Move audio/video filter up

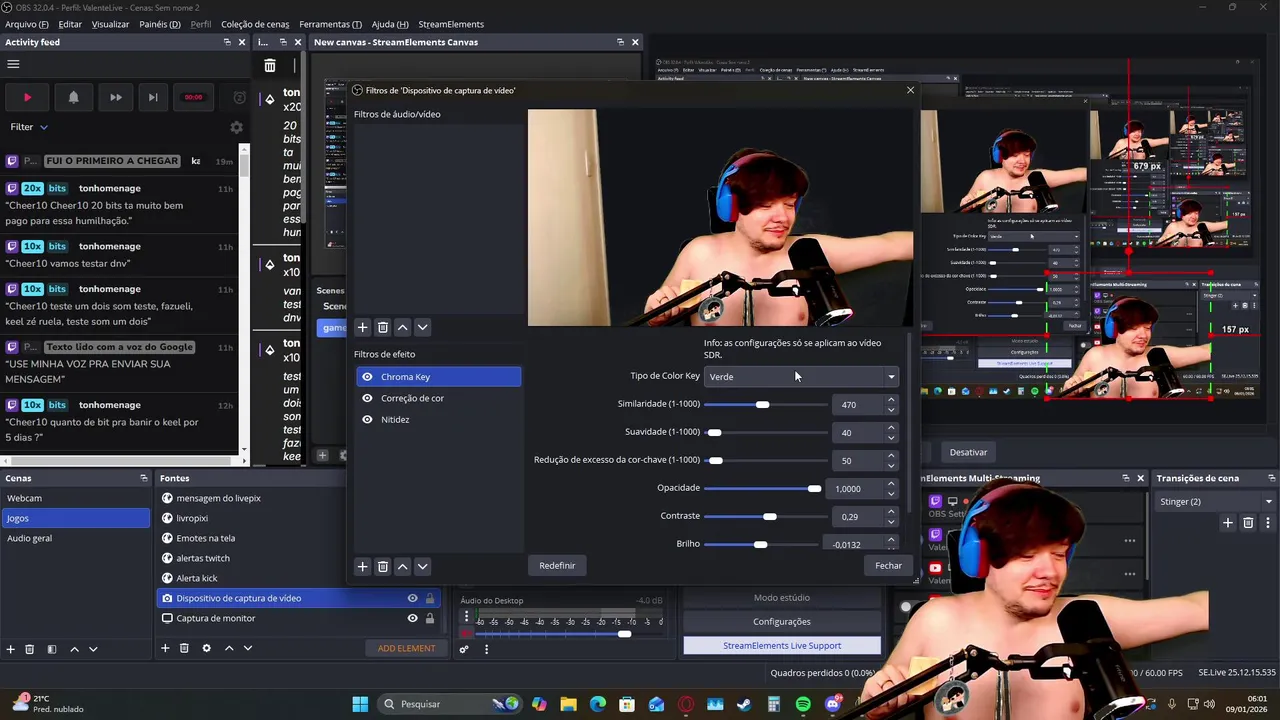pos(402,327)
